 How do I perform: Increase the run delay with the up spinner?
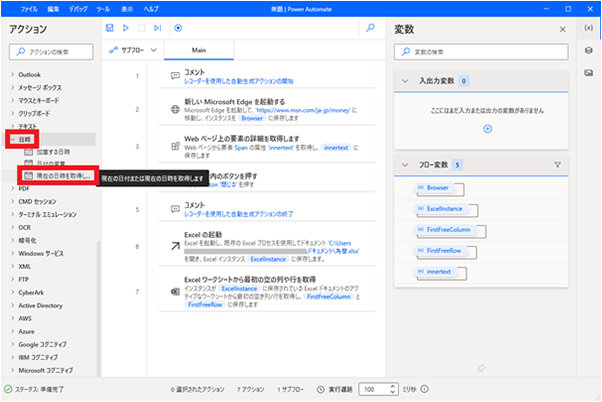(x=392, y=386)
